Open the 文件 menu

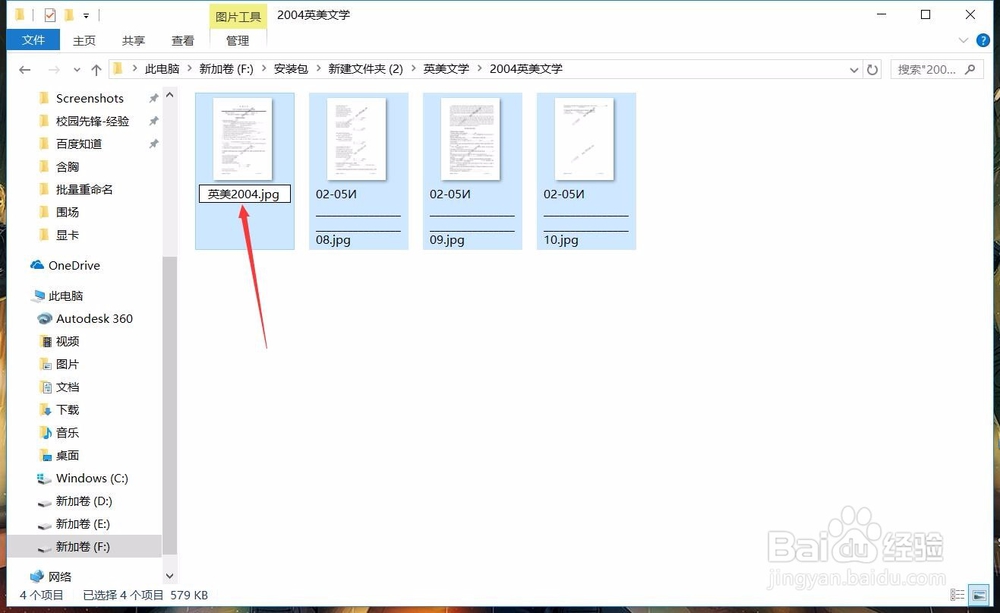click(x=33, y=40)
